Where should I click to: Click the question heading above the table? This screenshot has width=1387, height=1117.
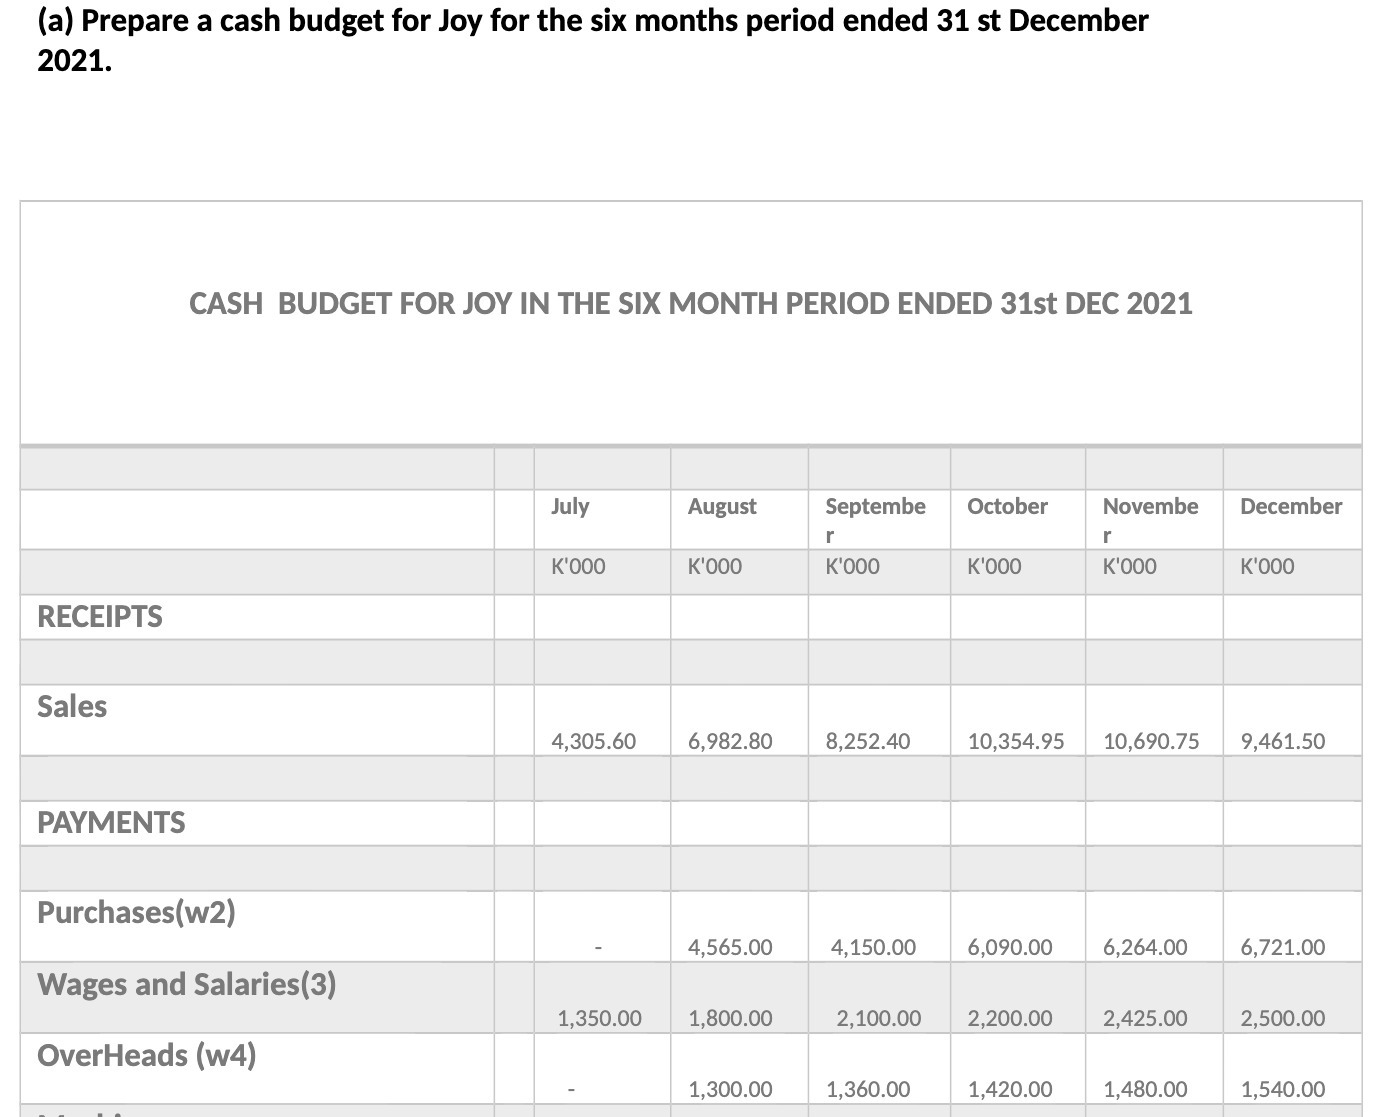tap(591, 20)
